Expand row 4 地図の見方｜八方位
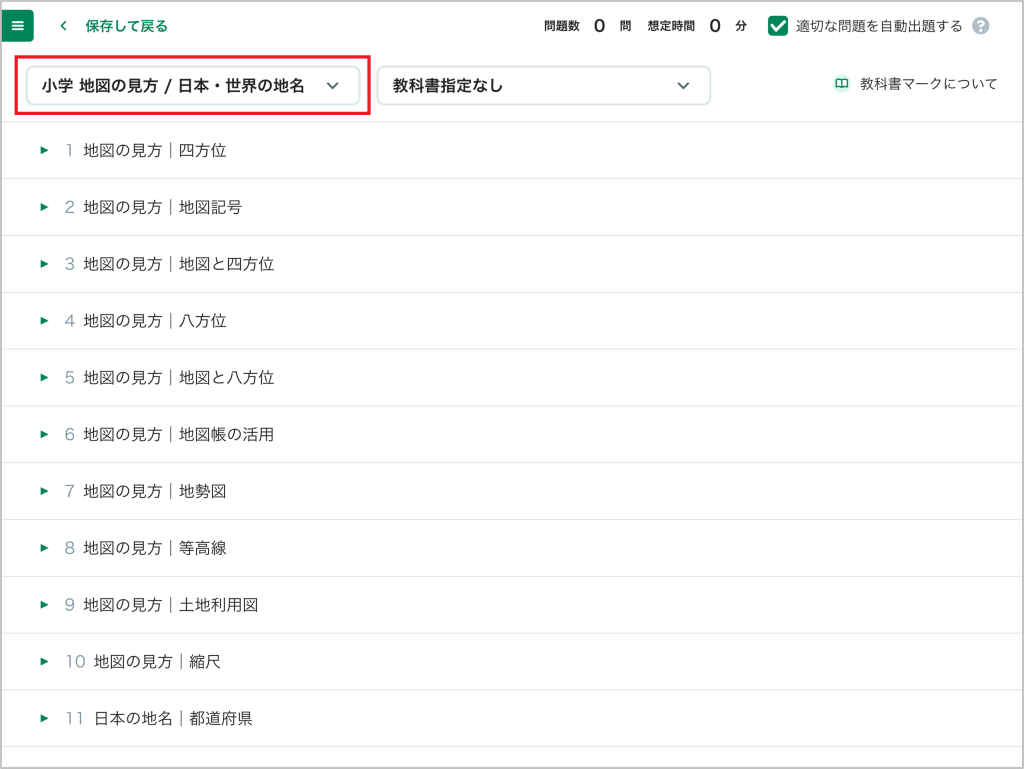Image resolution: width=1024 pixels, height=769 pixels. [x=44, y=321]
